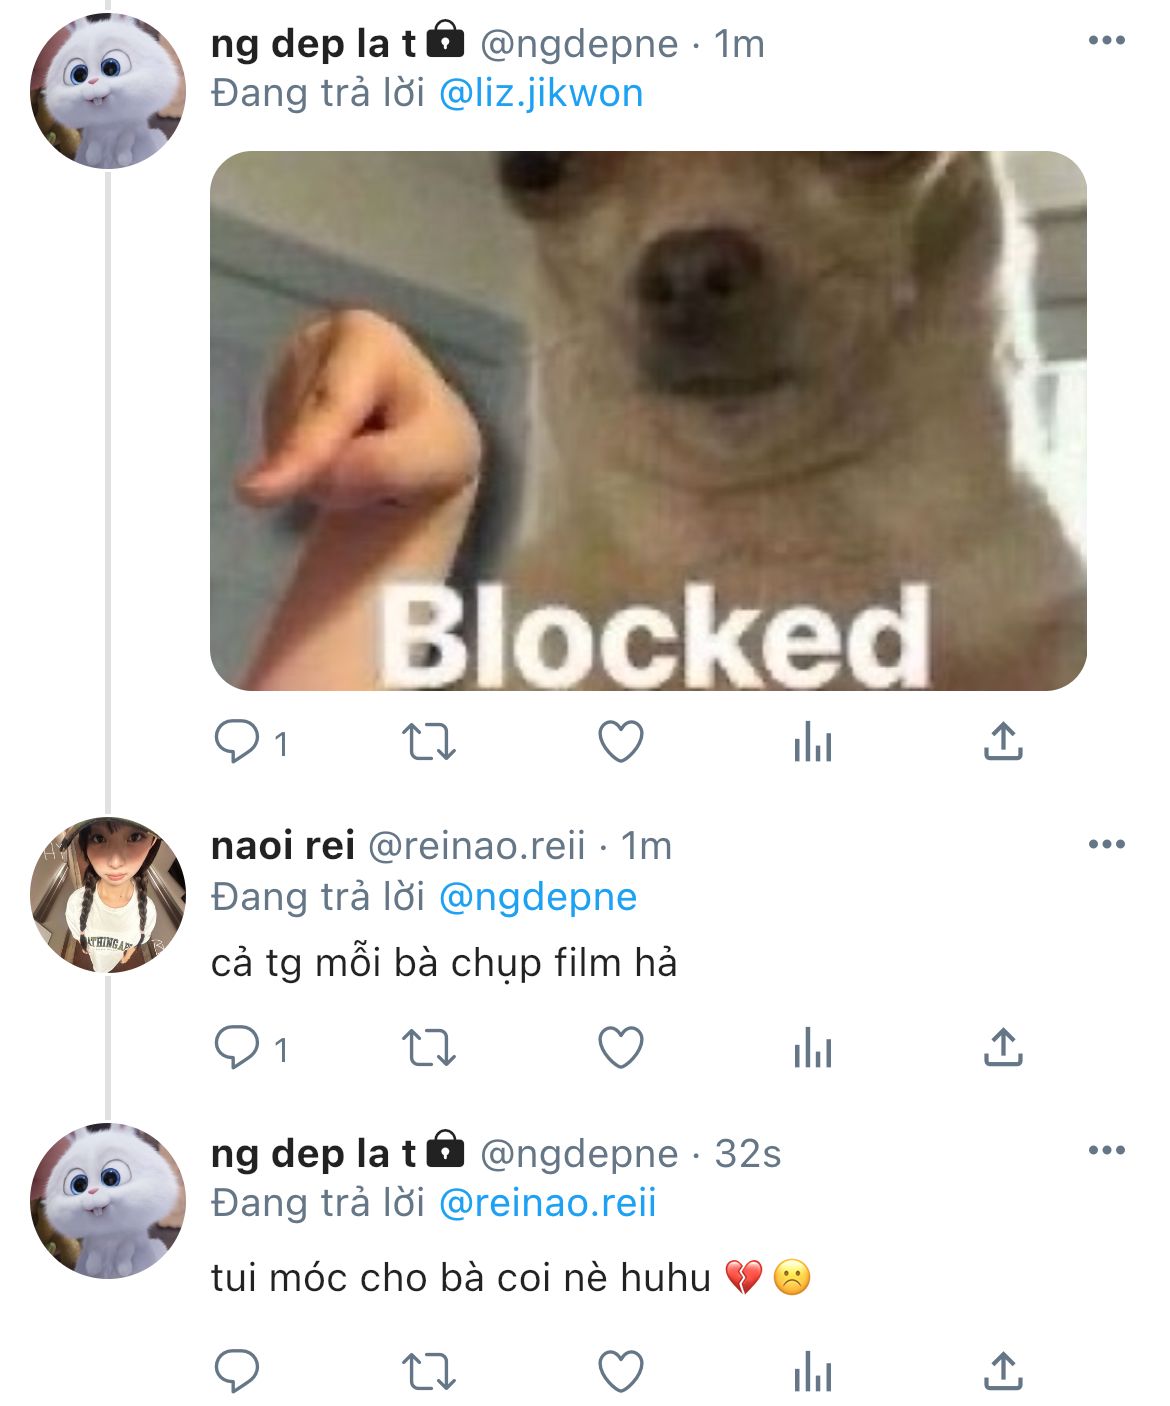The height and width of the screenshot is (1406, 1170).
Task: Like naoi rei's reply about film
Action: click(620, 1049)
